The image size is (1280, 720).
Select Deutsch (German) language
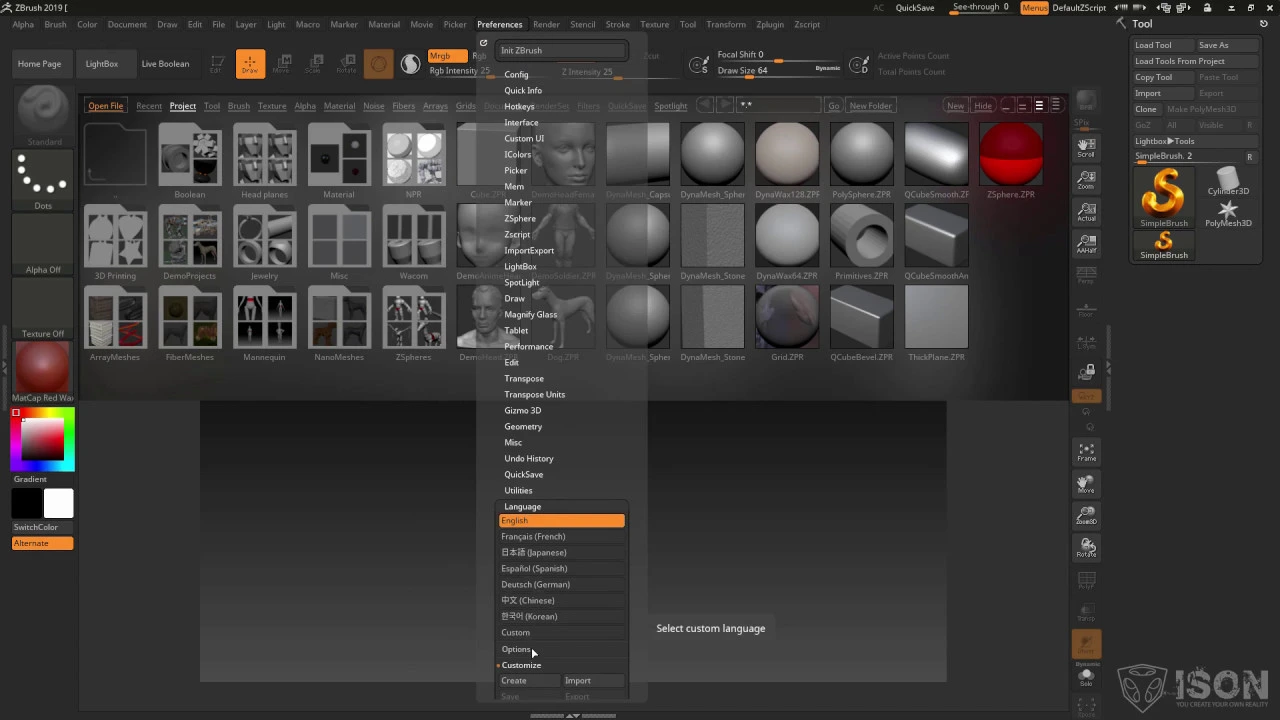(562, 584)
